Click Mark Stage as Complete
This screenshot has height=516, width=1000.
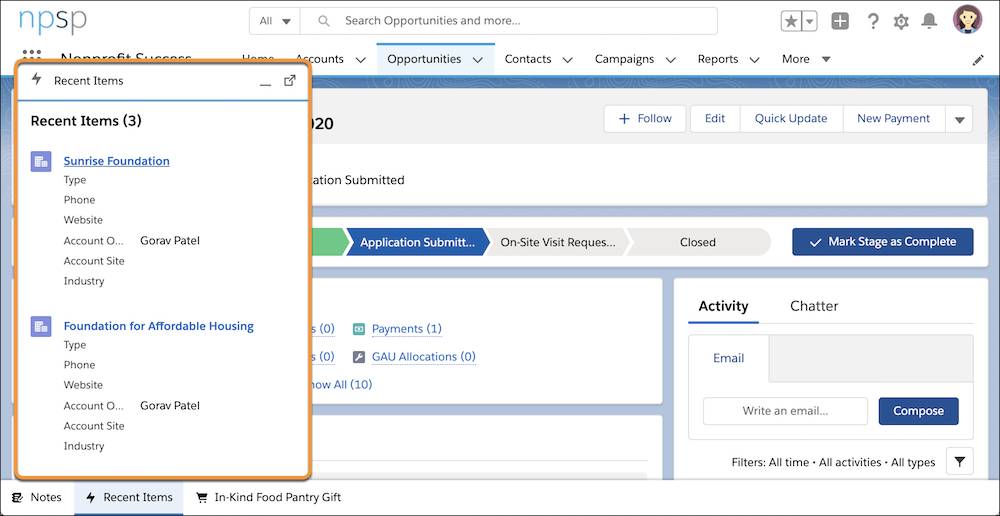point(883,242)
